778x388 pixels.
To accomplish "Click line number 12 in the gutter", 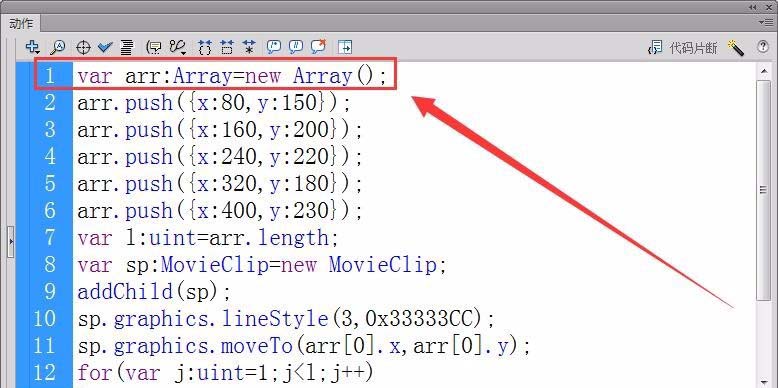I will 45,372.
